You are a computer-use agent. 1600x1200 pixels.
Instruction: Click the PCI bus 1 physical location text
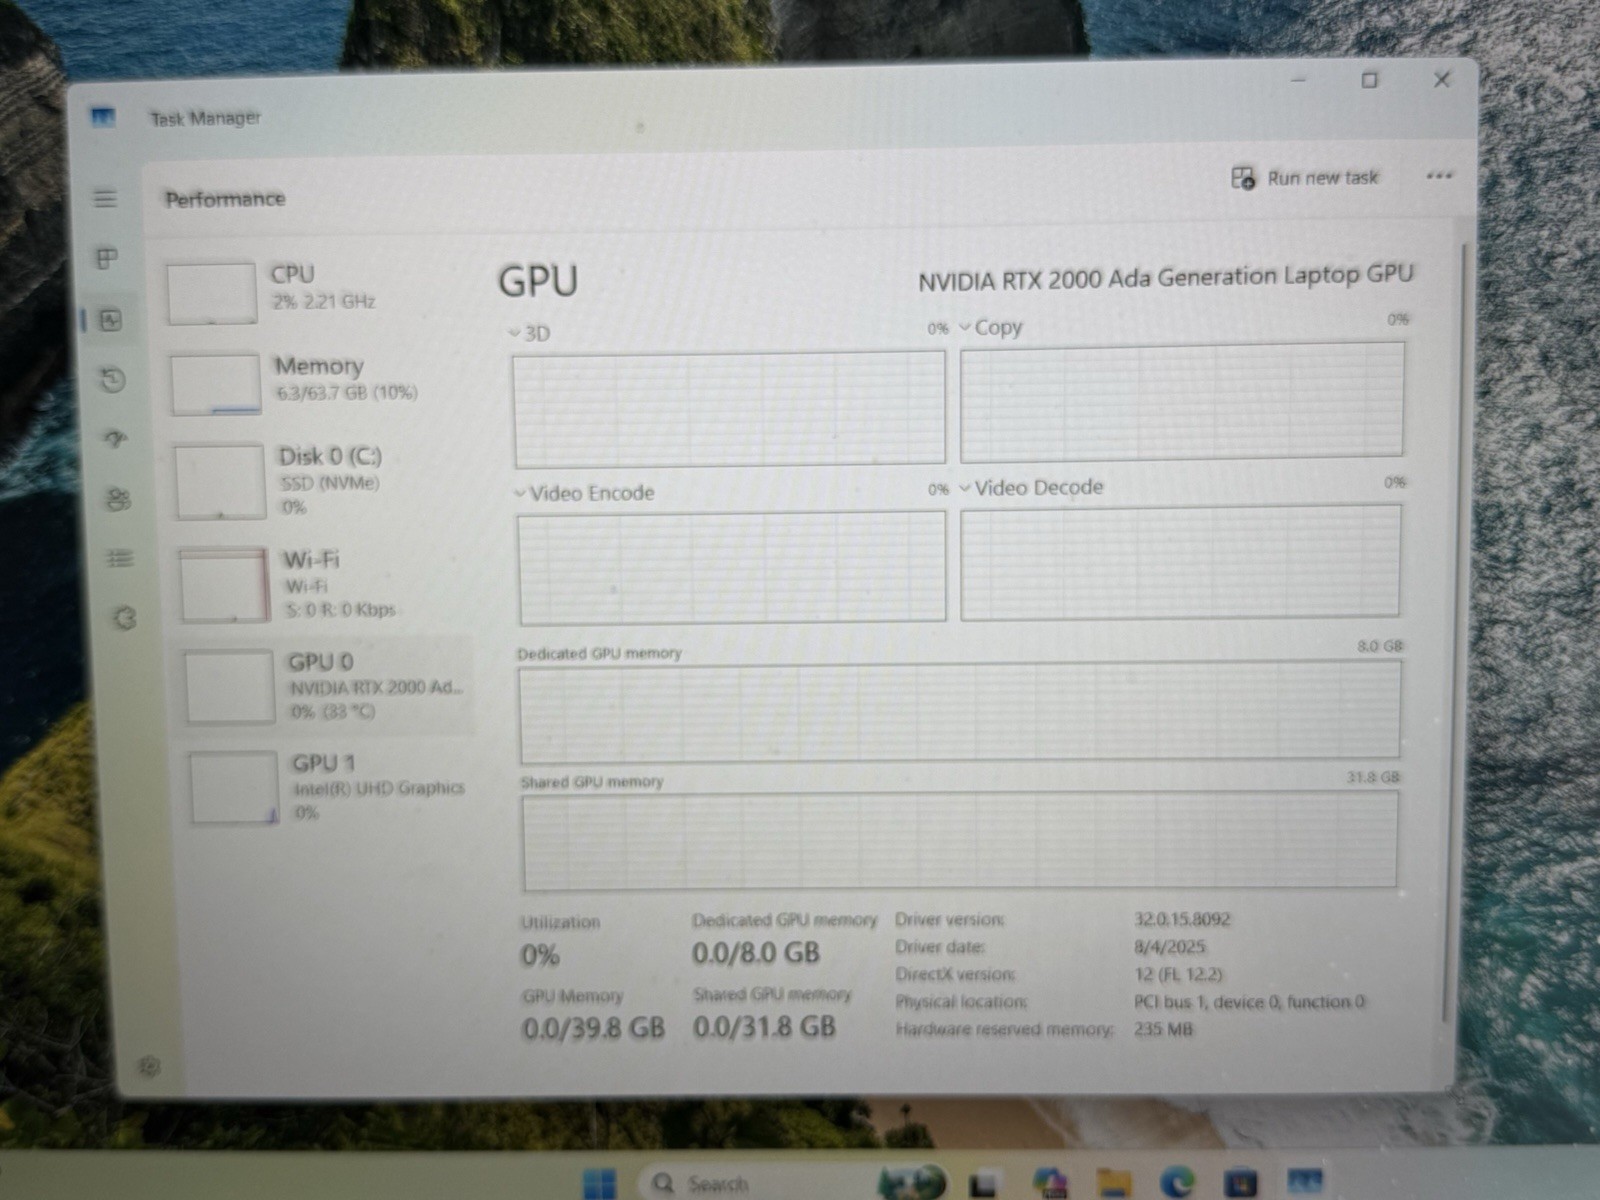(x=1249, y=1001)
